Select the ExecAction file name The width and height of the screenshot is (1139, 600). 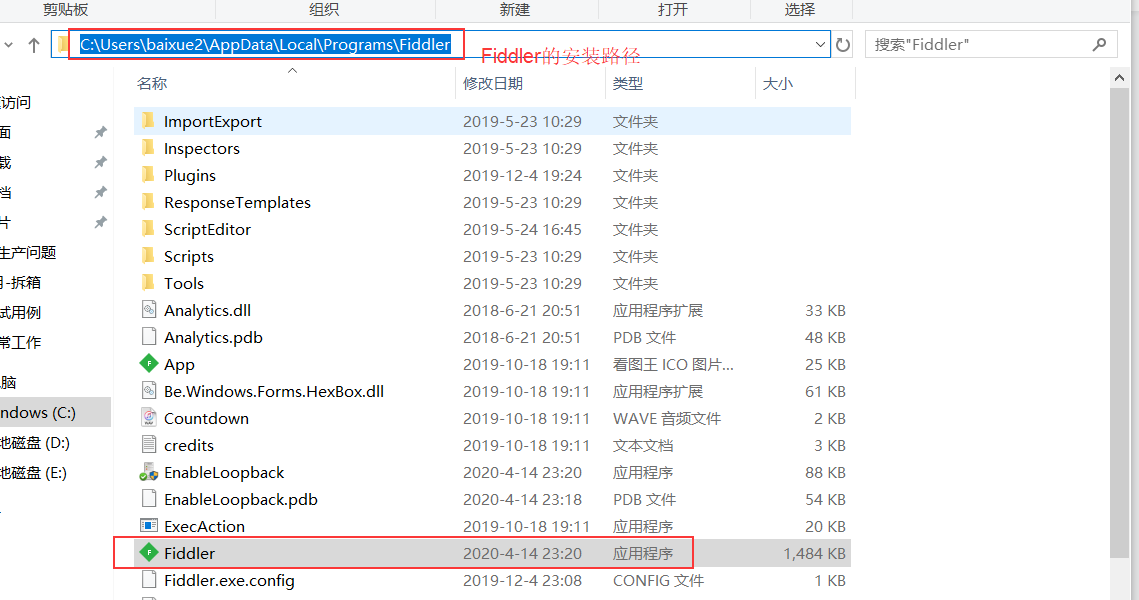point(204,526)
